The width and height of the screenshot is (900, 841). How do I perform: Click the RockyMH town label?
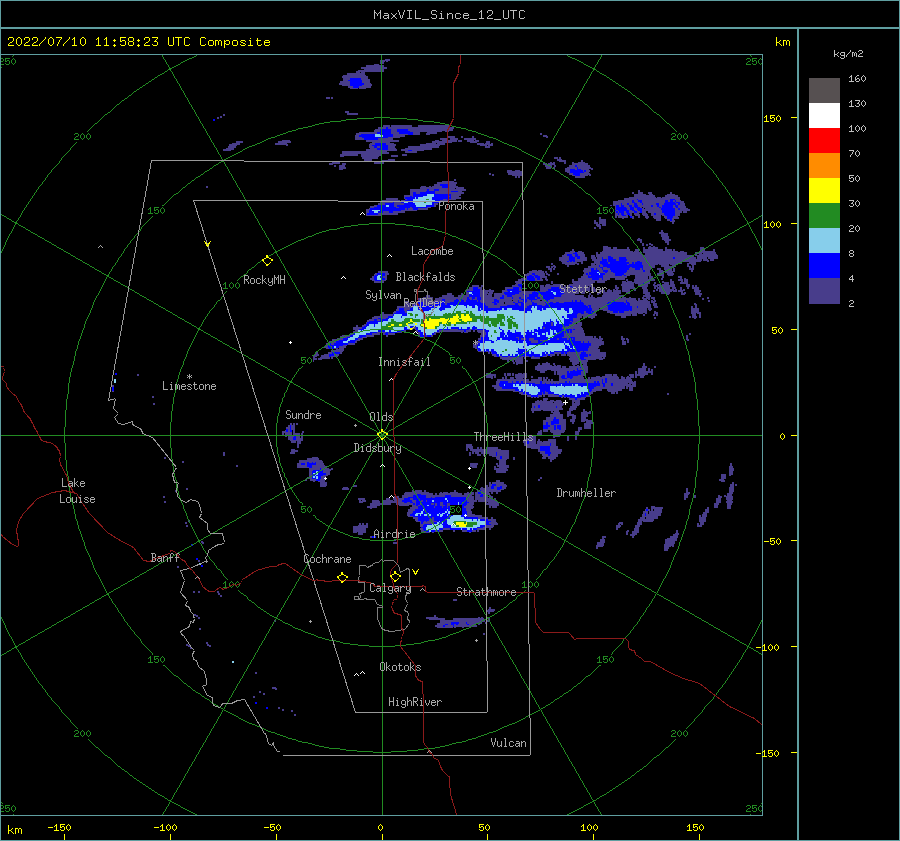[x=264, y=280]
